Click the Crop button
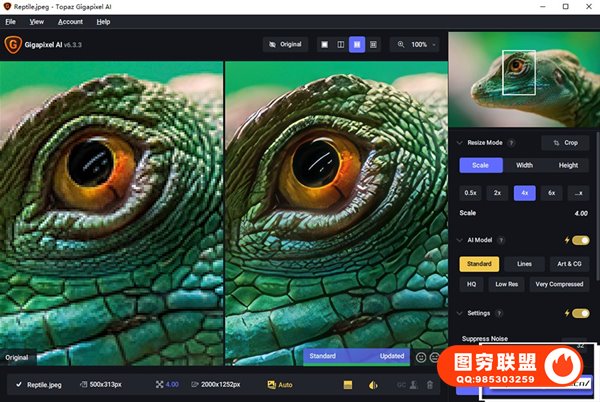 (565, 144)
